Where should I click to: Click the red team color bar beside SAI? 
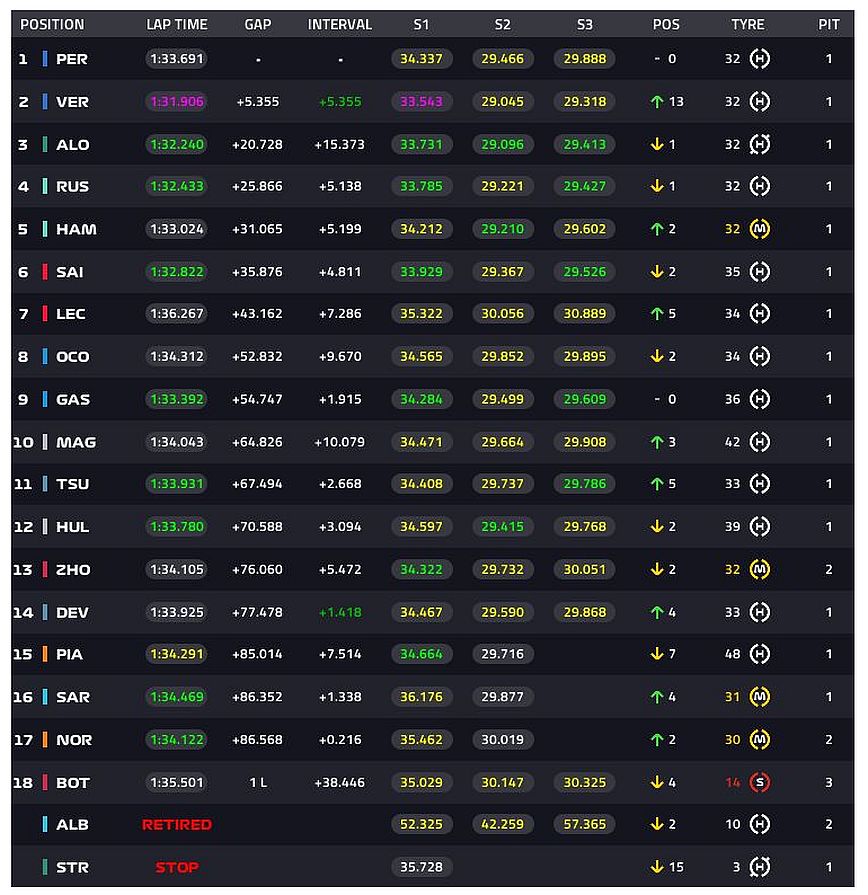coord(45,272)
